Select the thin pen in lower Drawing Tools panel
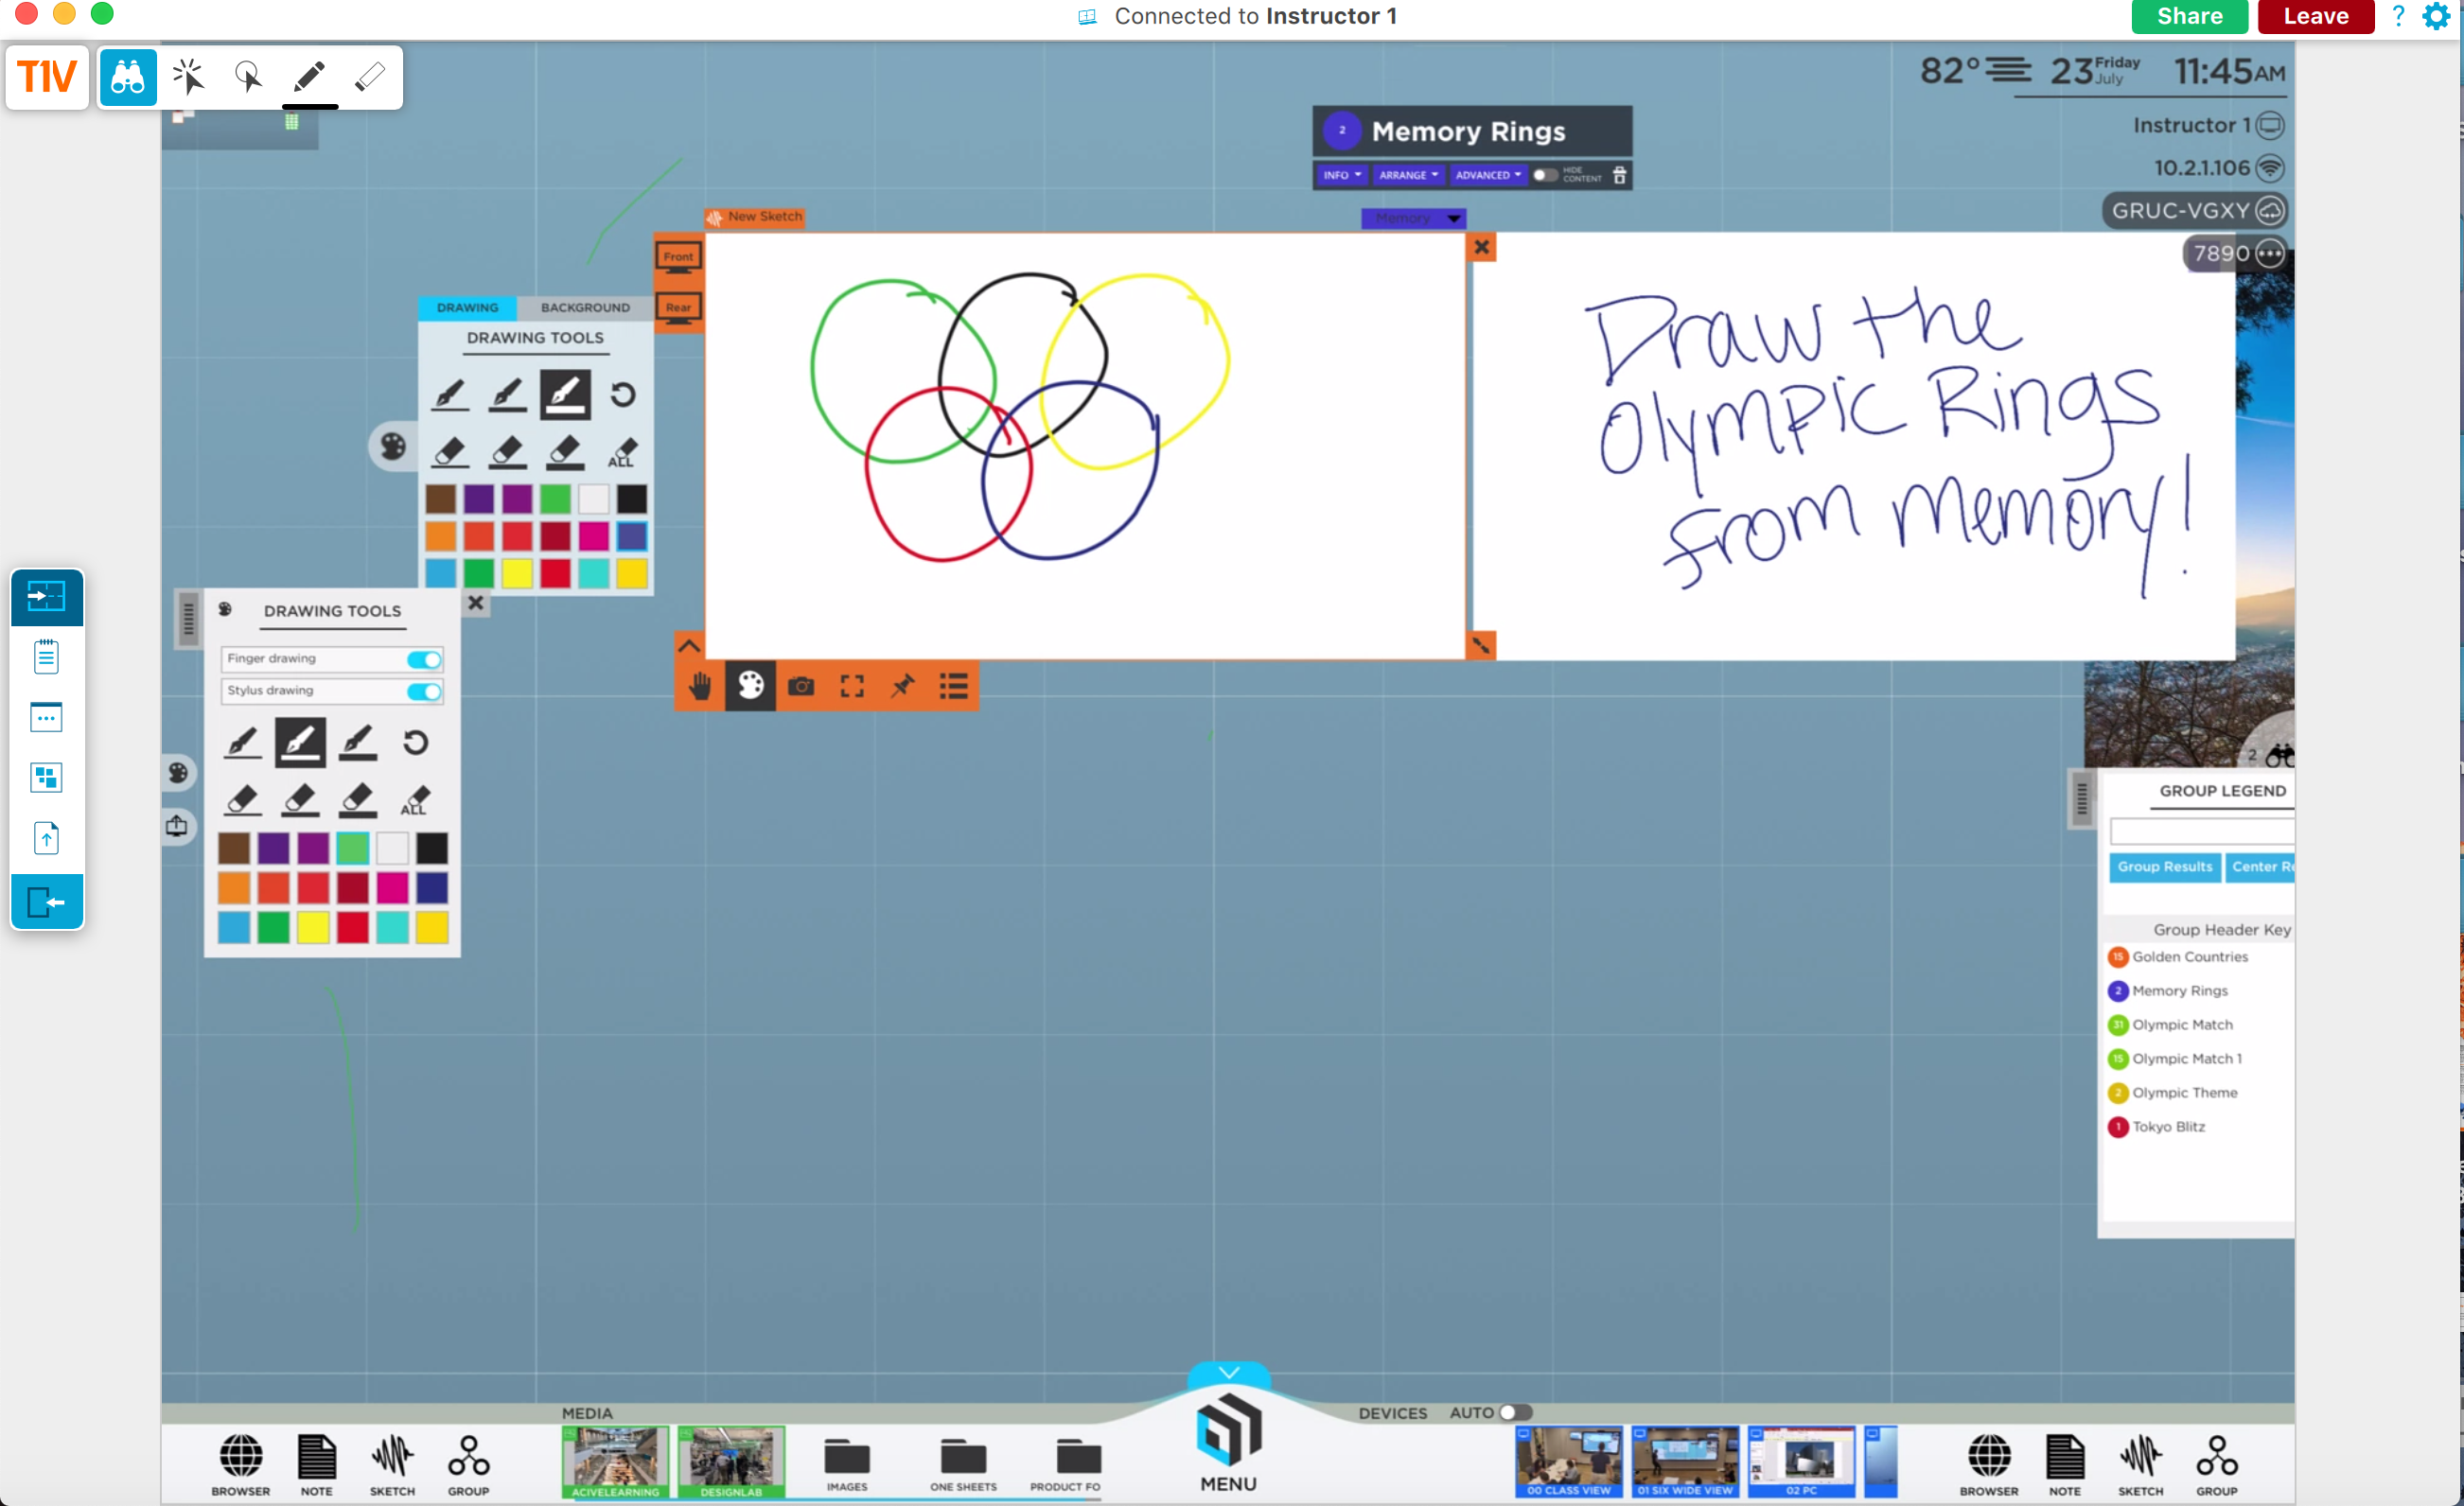This screenshot has width=2464, height=1506. tap(242, 742)
